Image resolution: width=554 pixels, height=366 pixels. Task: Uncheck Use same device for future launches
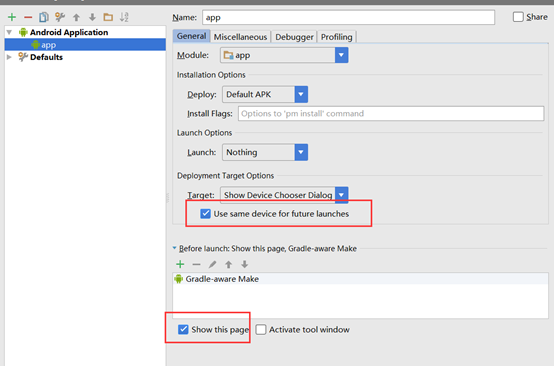tap(205, 214)
